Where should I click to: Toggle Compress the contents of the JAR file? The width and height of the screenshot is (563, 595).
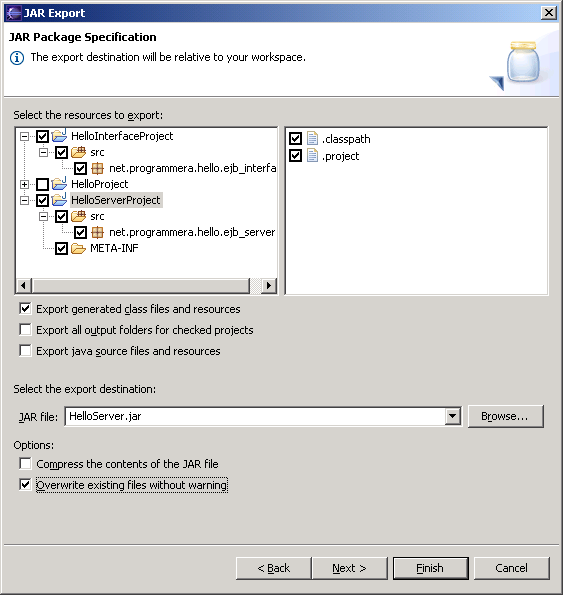(x=25, y=463)
